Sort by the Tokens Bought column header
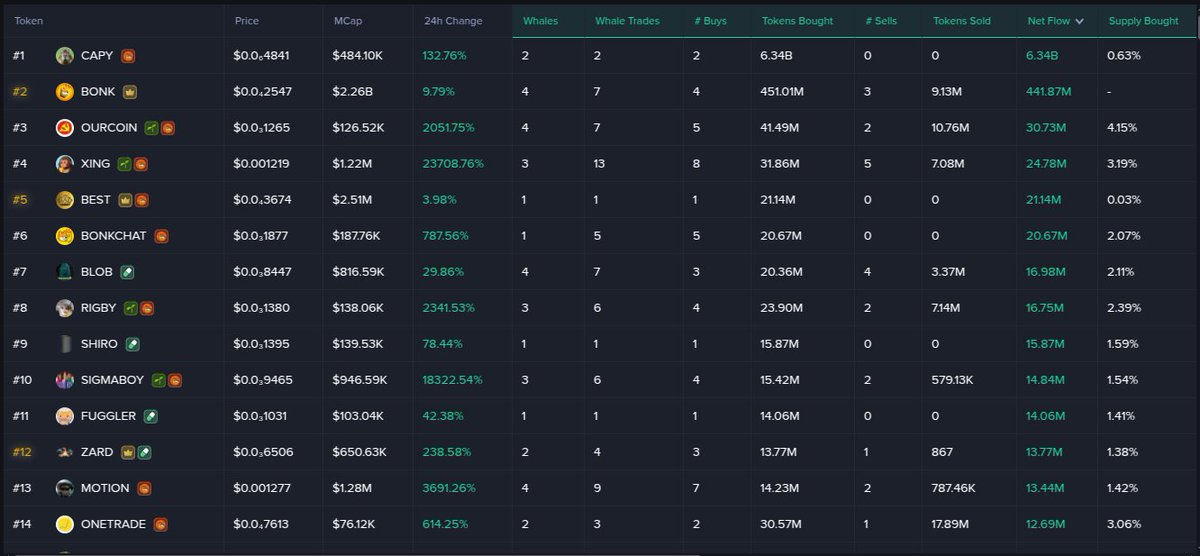Screen dimensions: 1200x556 pos(797,21)
